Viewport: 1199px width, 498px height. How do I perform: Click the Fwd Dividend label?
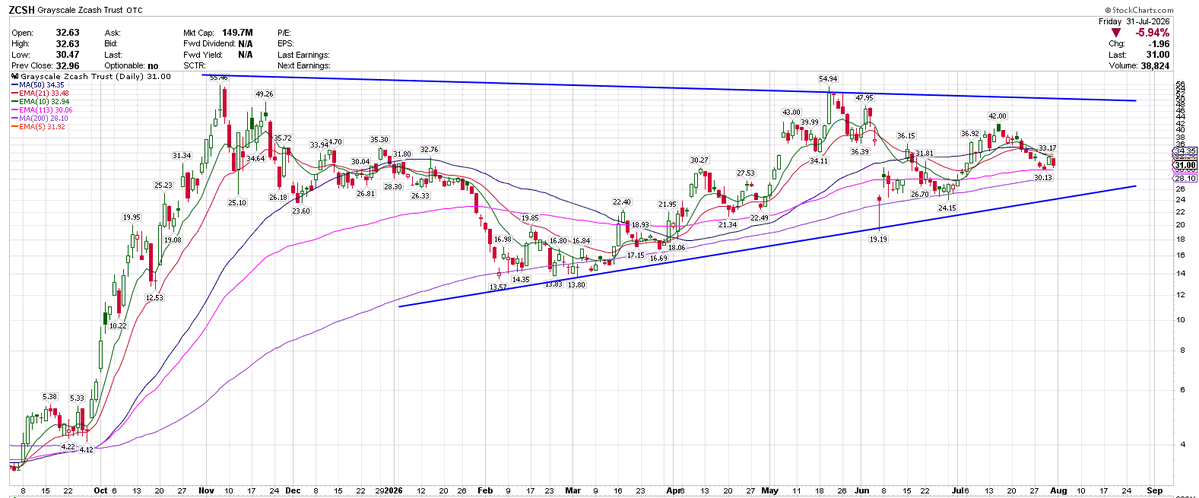(x=210, y=44)
